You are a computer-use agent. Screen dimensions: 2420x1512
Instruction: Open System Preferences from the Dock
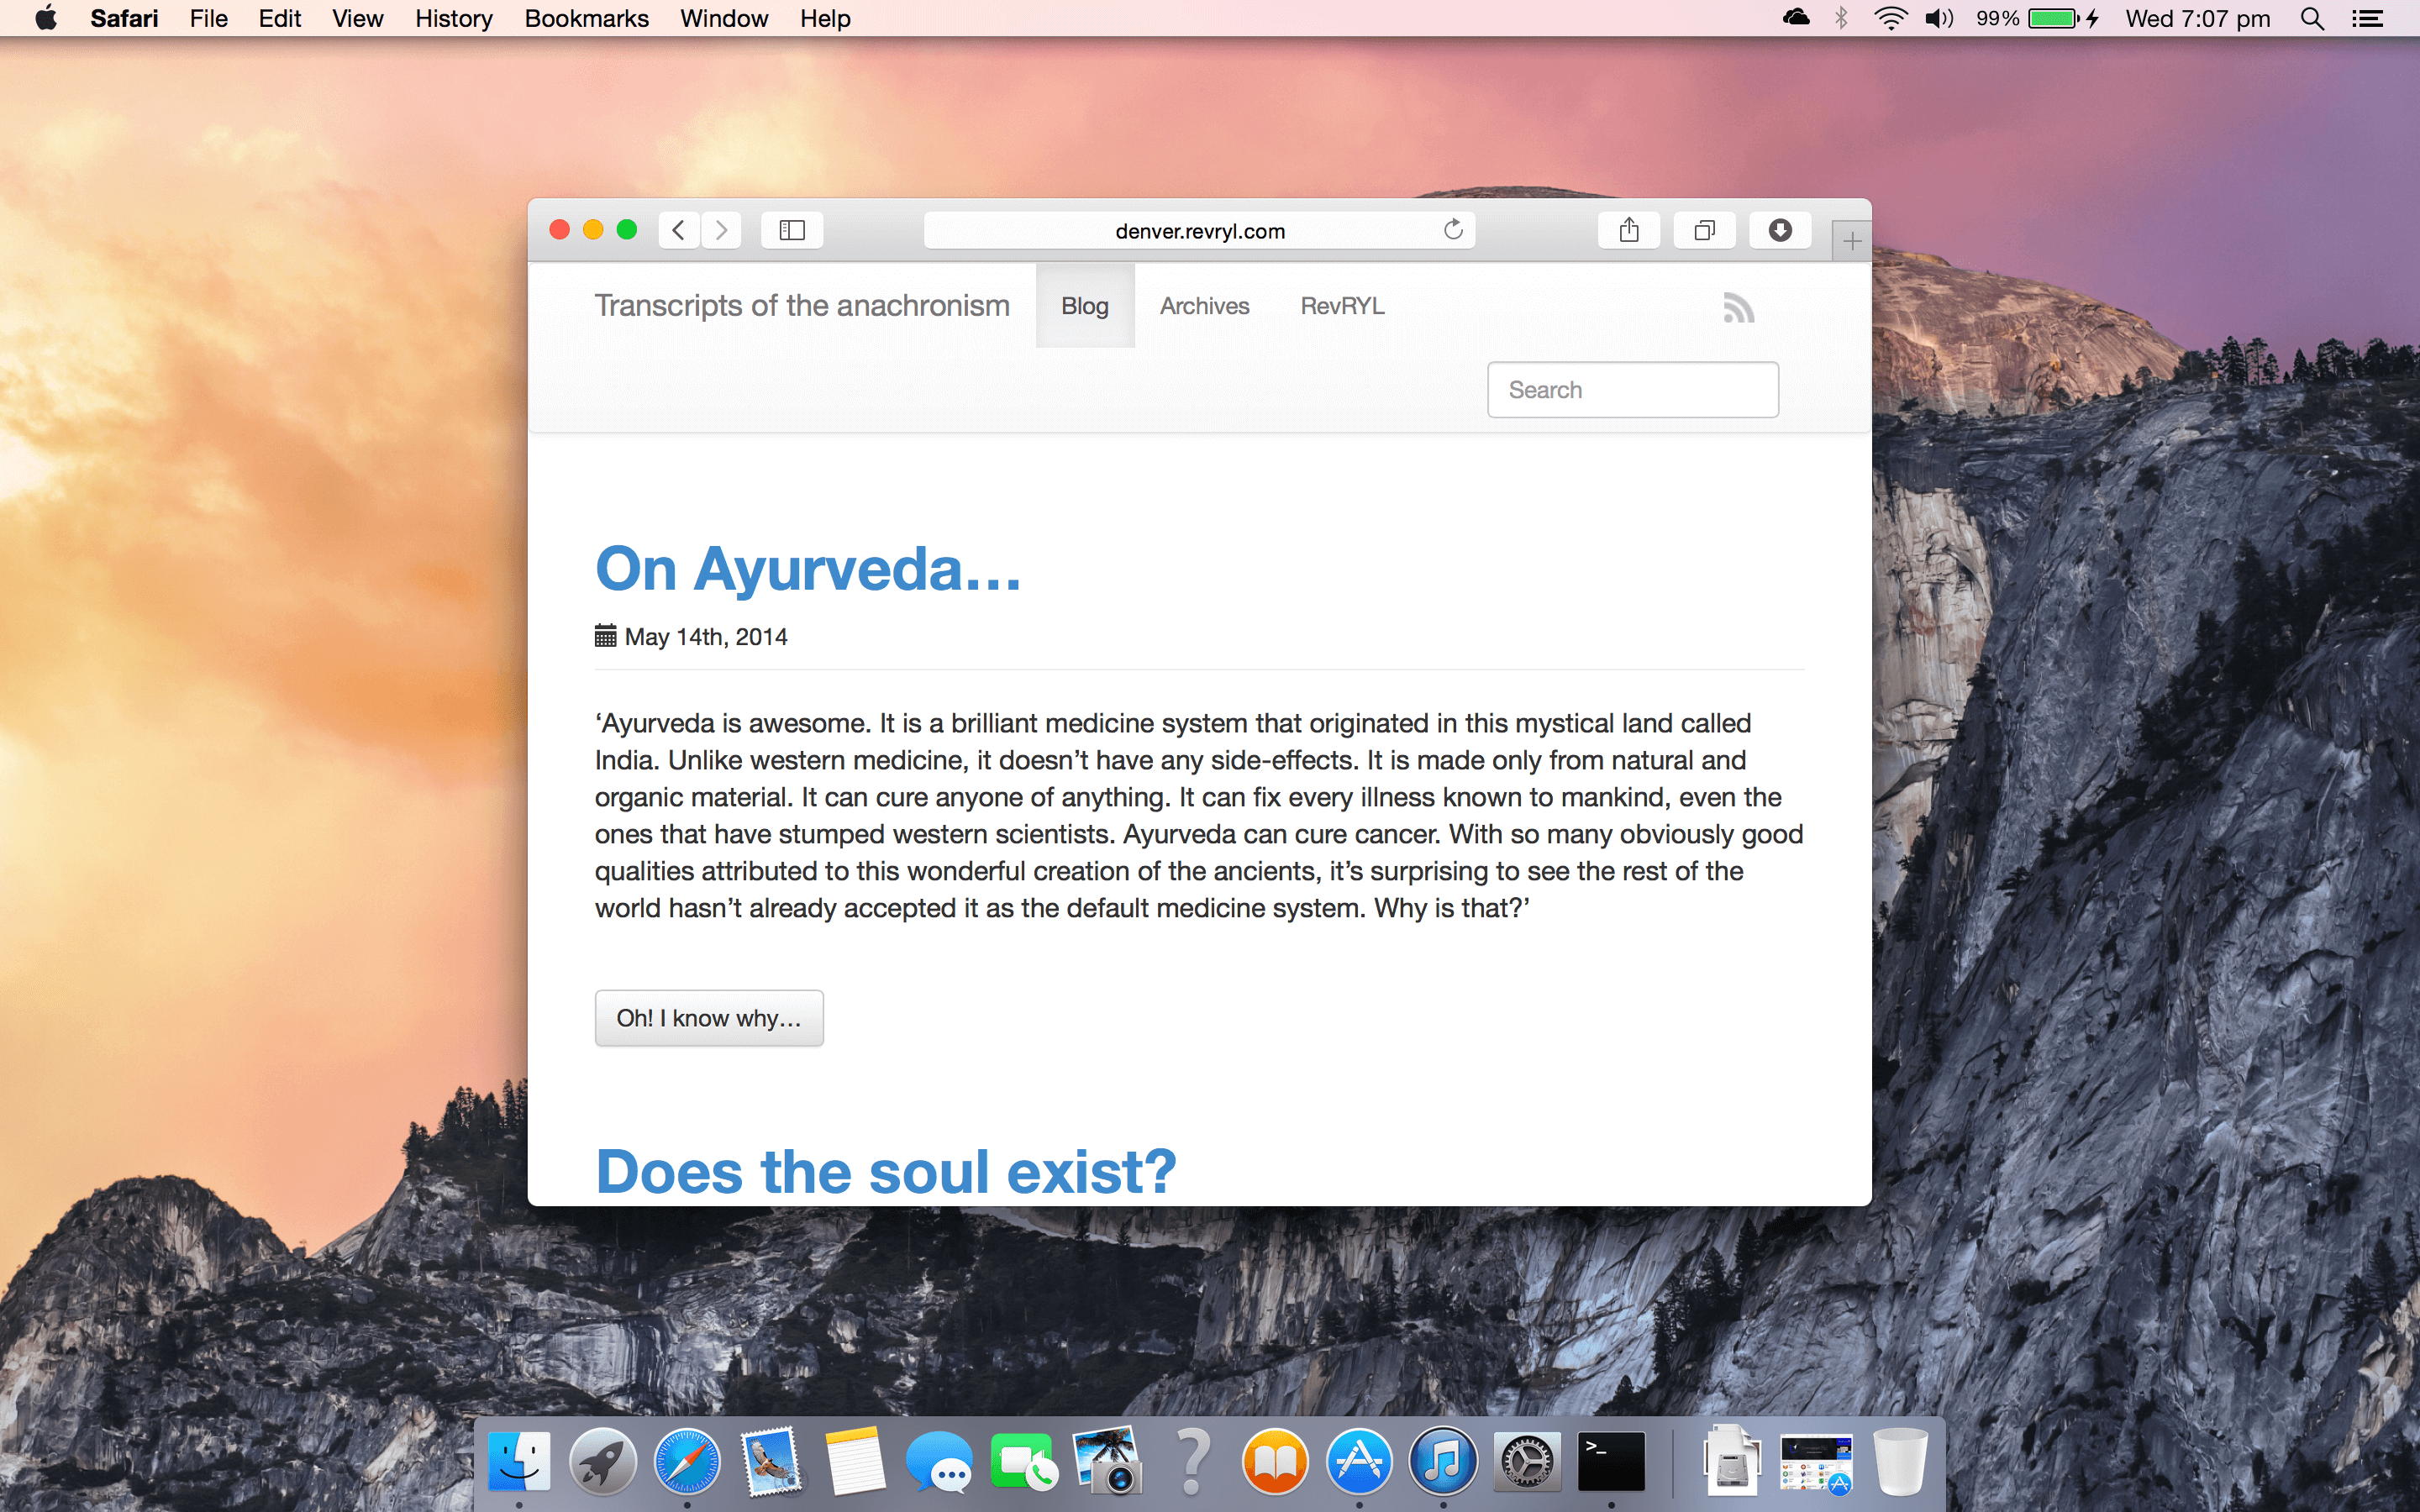coord(1527,1463)
